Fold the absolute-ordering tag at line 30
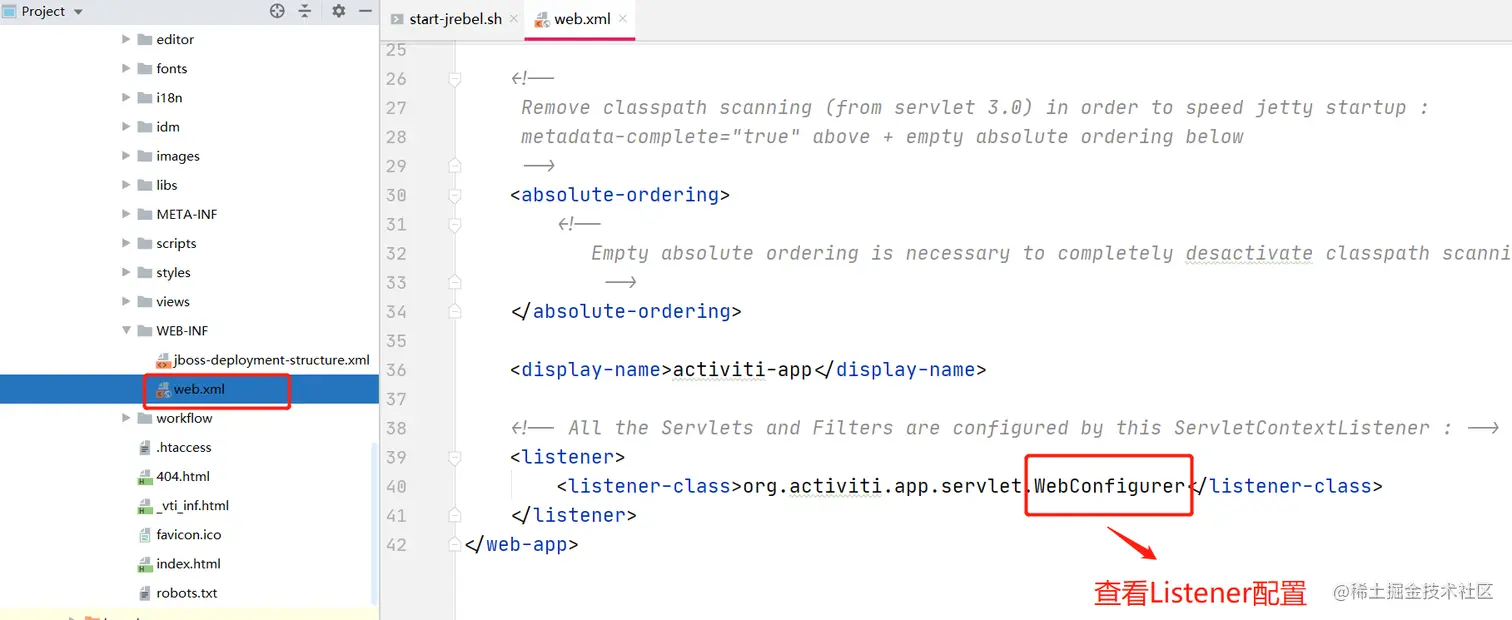 [455, 195]
